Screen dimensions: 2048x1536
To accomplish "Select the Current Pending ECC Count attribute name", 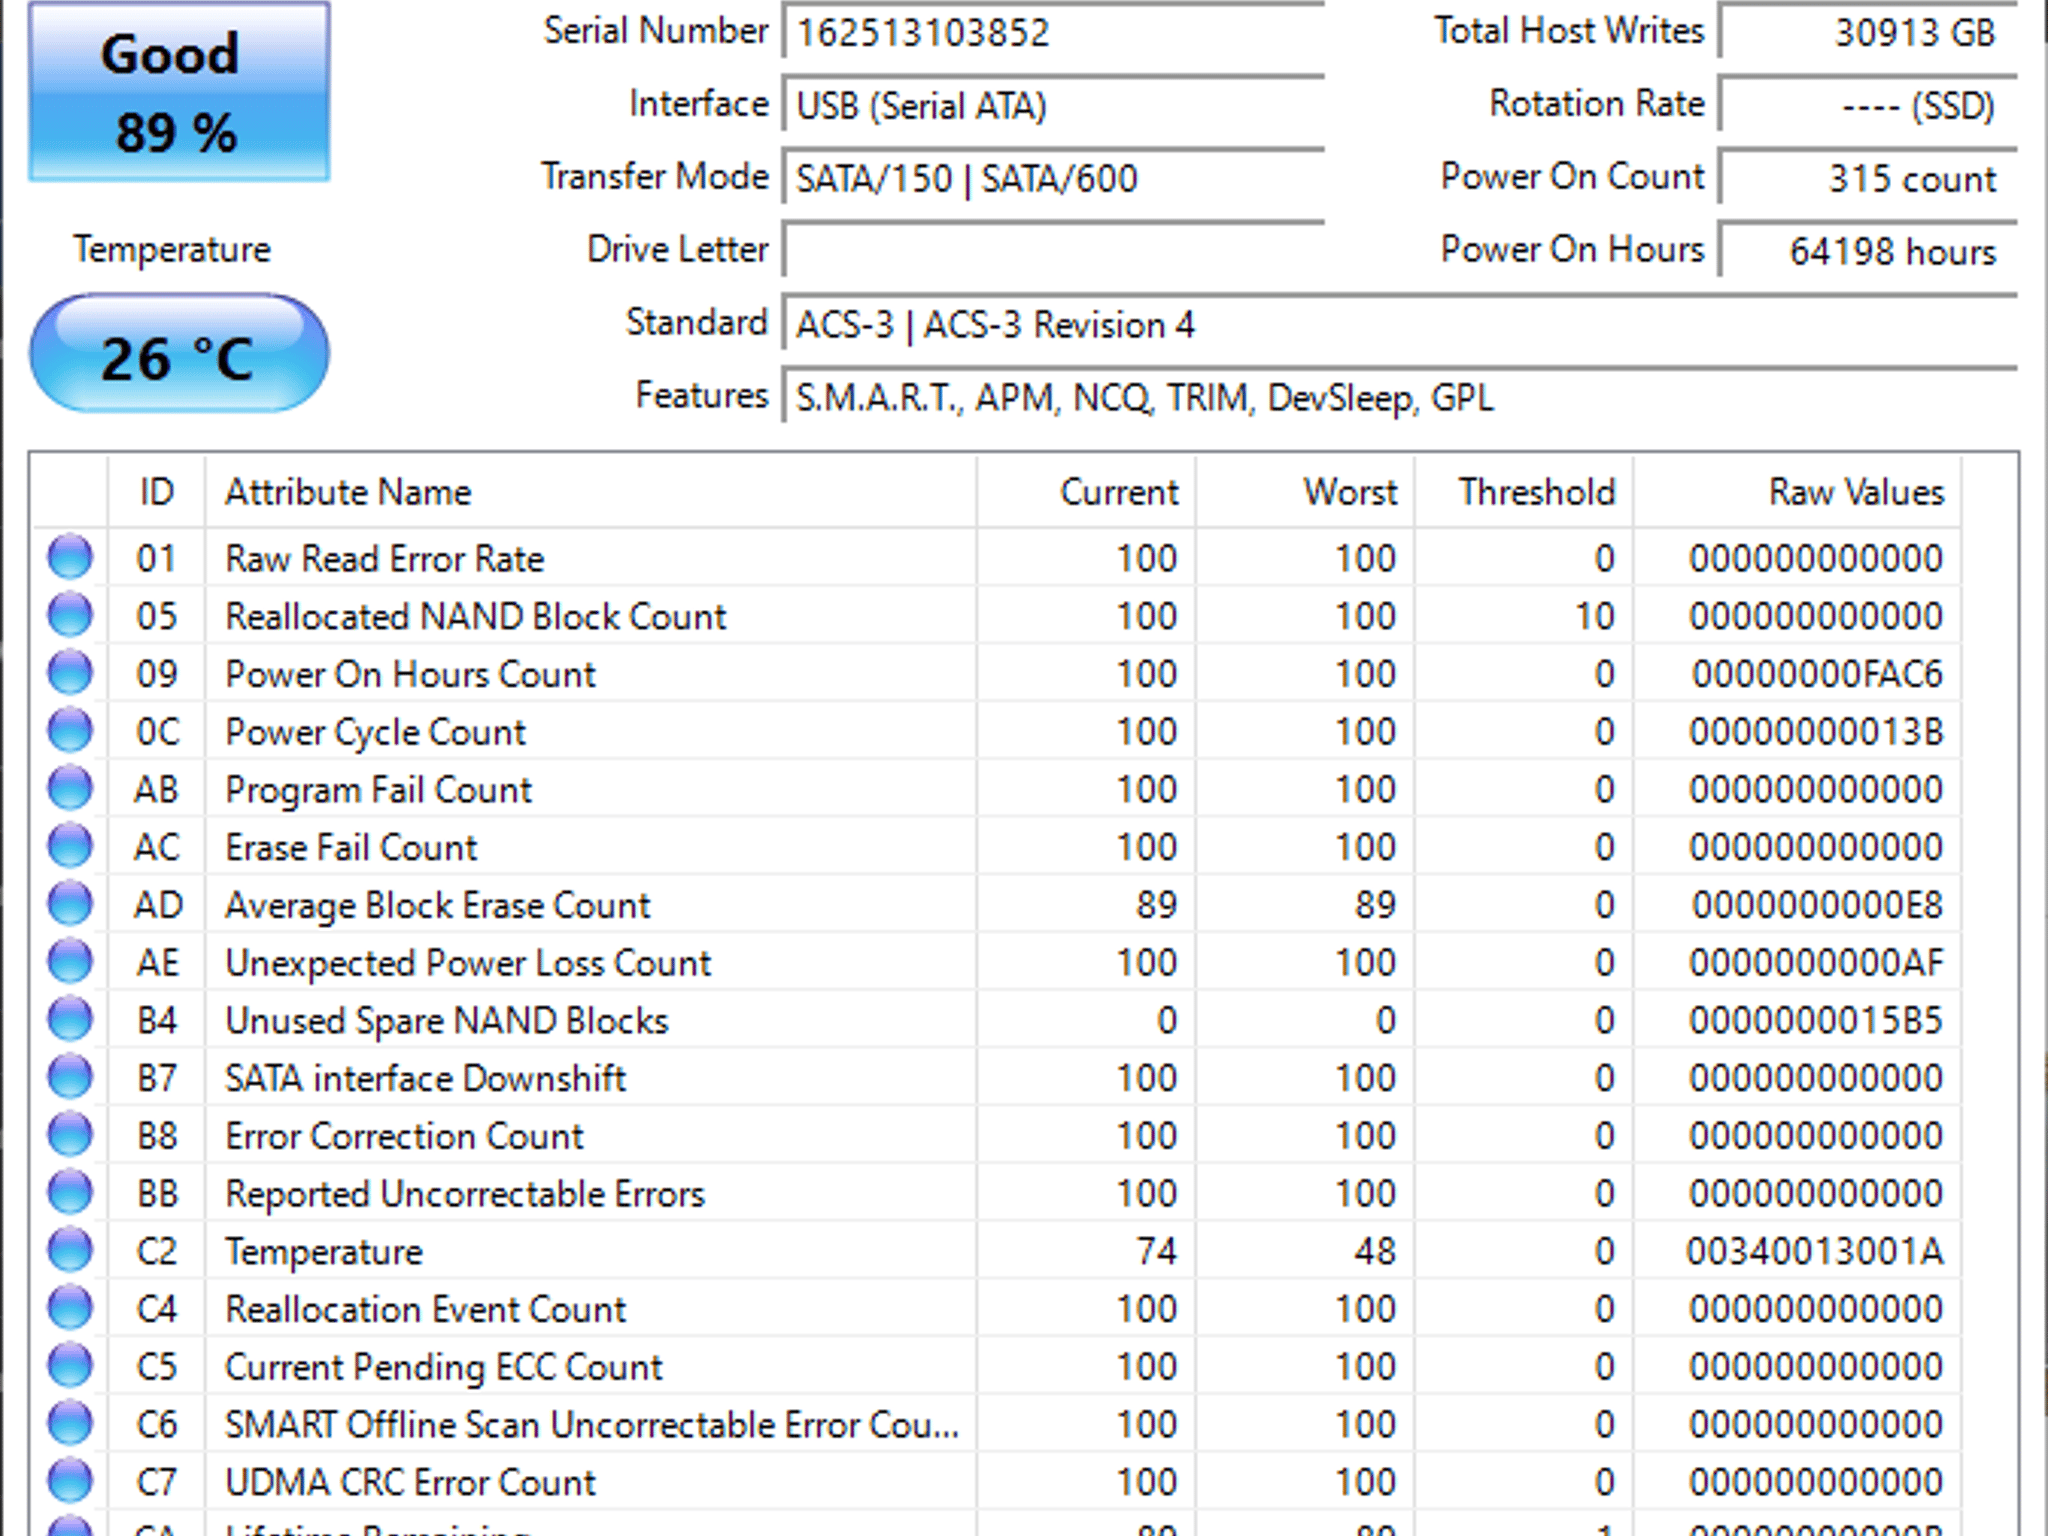I will coord(443,1367).
